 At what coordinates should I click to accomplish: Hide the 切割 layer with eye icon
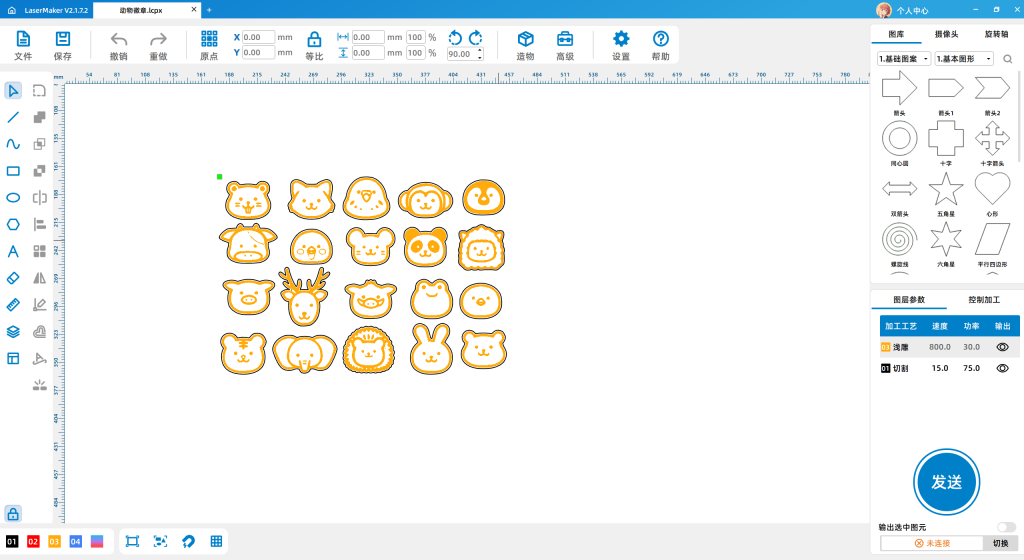1002,368
